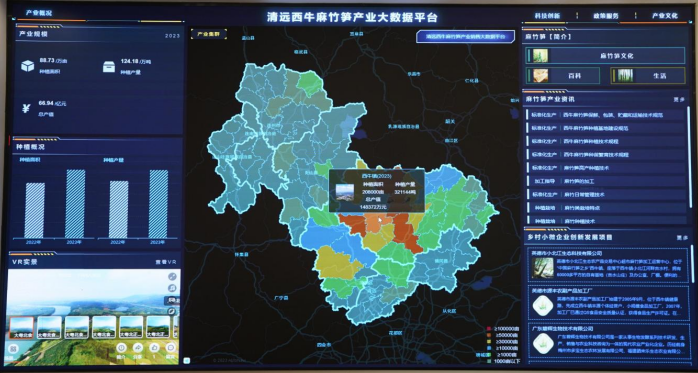
Task: Open the 生活 card
Action: (x=648, y=76)
